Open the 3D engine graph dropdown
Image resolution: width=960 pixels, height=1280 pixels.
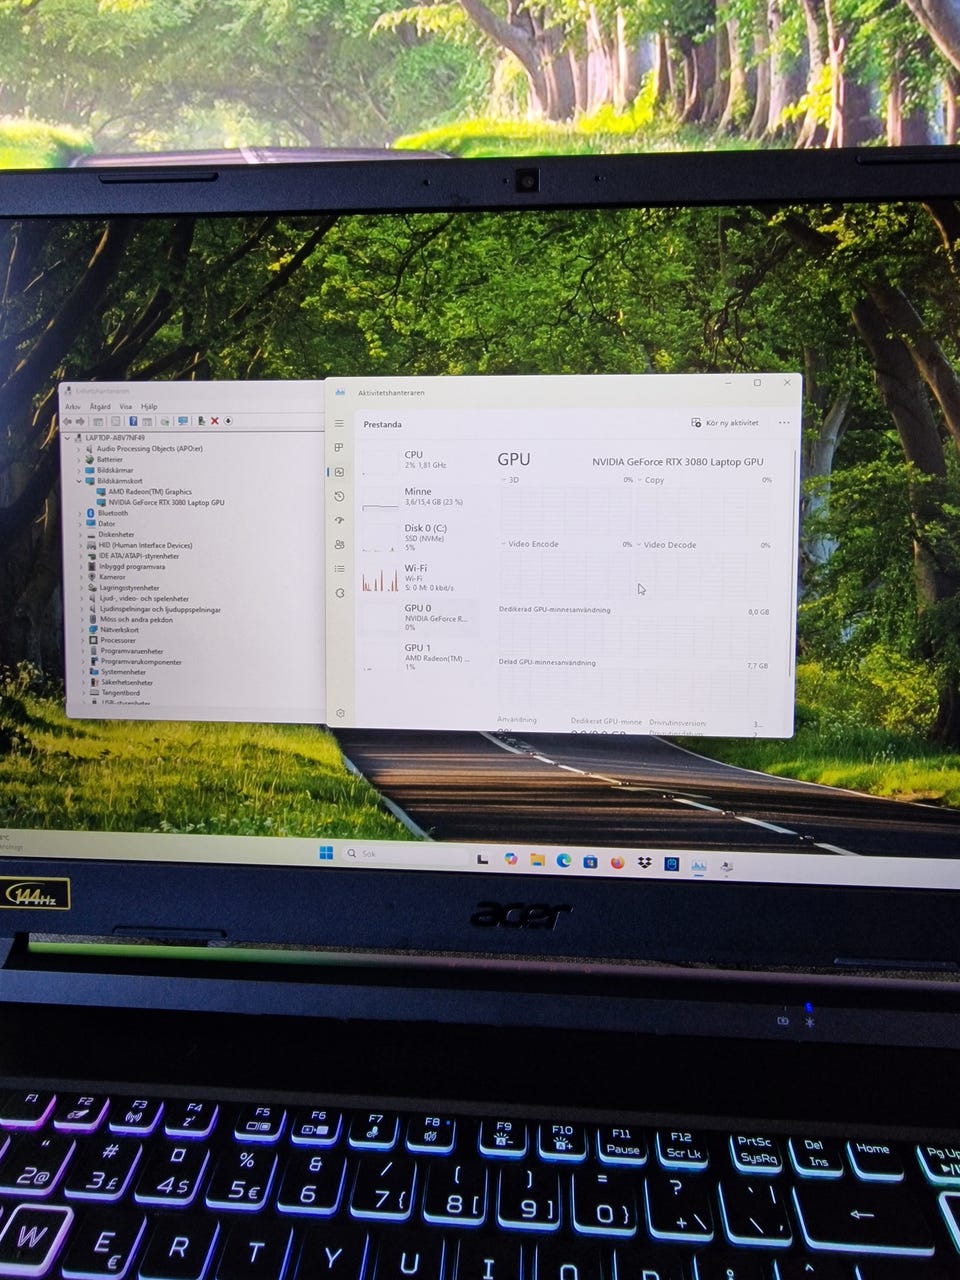coord(510,480)
